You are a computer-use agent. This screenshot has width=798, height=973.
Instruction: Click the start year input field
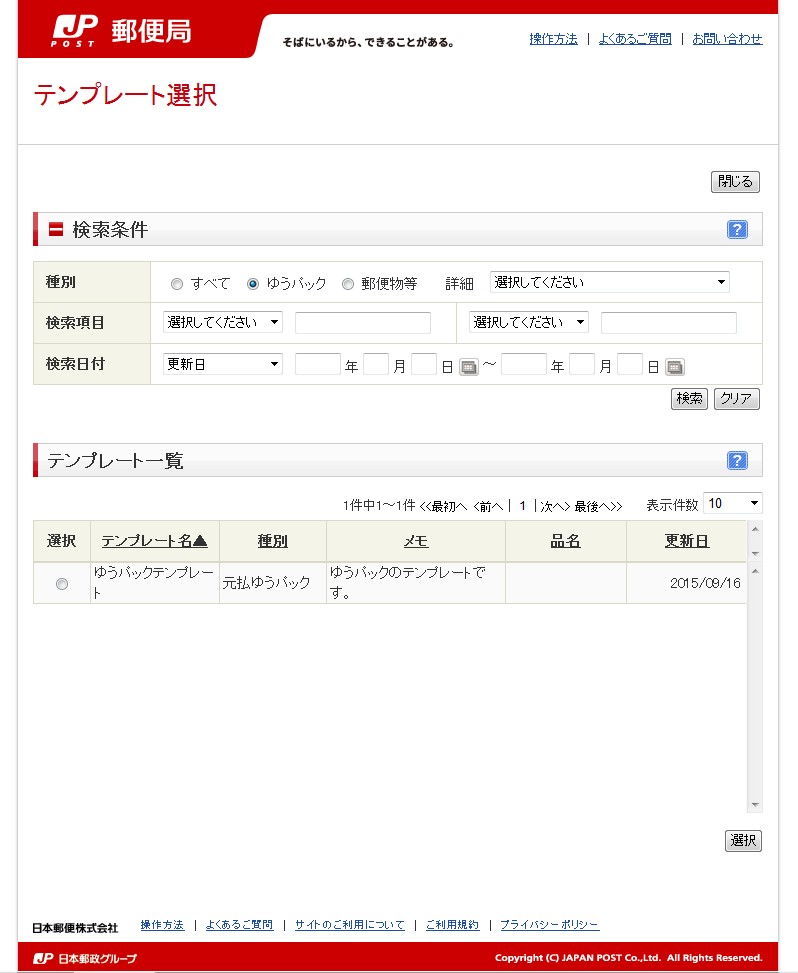[x=317, y=365]
